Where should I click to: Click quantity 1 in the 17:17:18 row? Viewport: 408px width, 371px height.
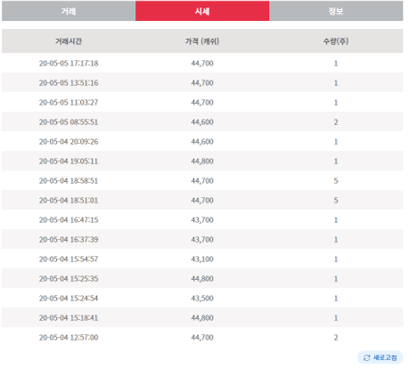point(336,63)
